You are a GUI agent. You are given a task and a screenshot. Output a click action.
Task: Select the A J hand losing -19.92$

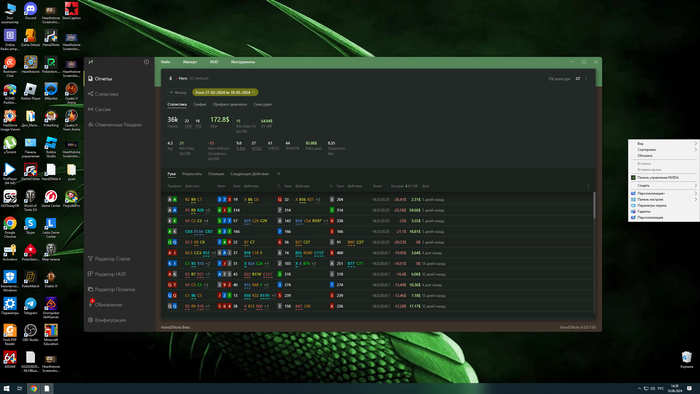377,253
